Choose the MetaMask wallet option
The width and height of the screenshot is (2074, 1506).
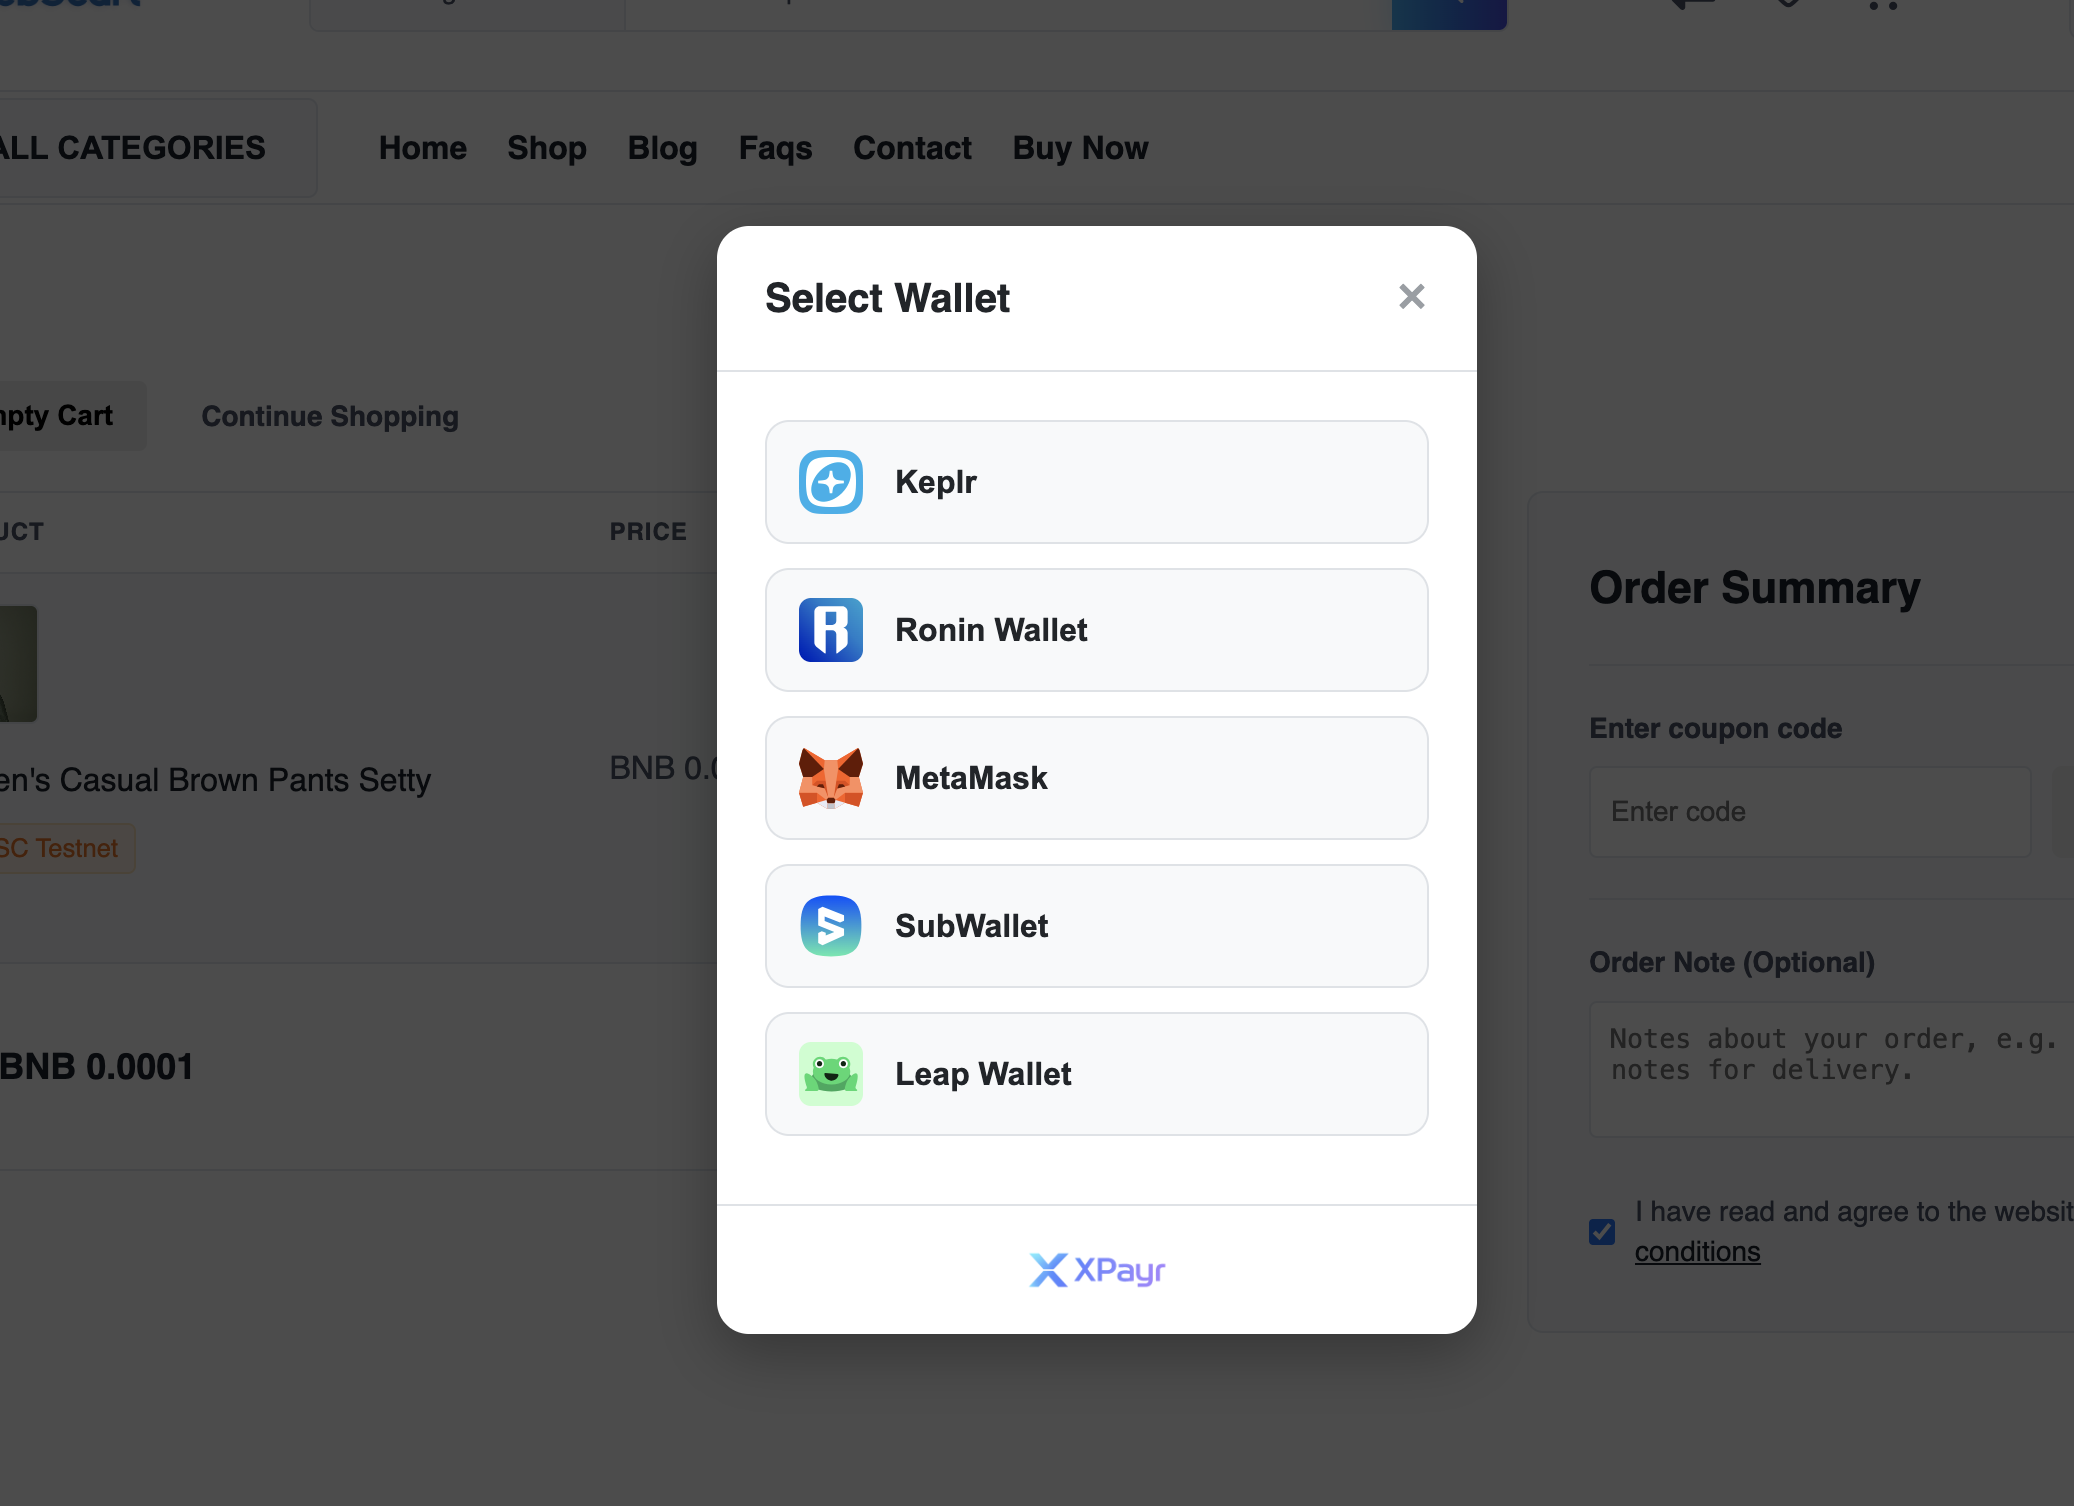tap(1096, 778)
